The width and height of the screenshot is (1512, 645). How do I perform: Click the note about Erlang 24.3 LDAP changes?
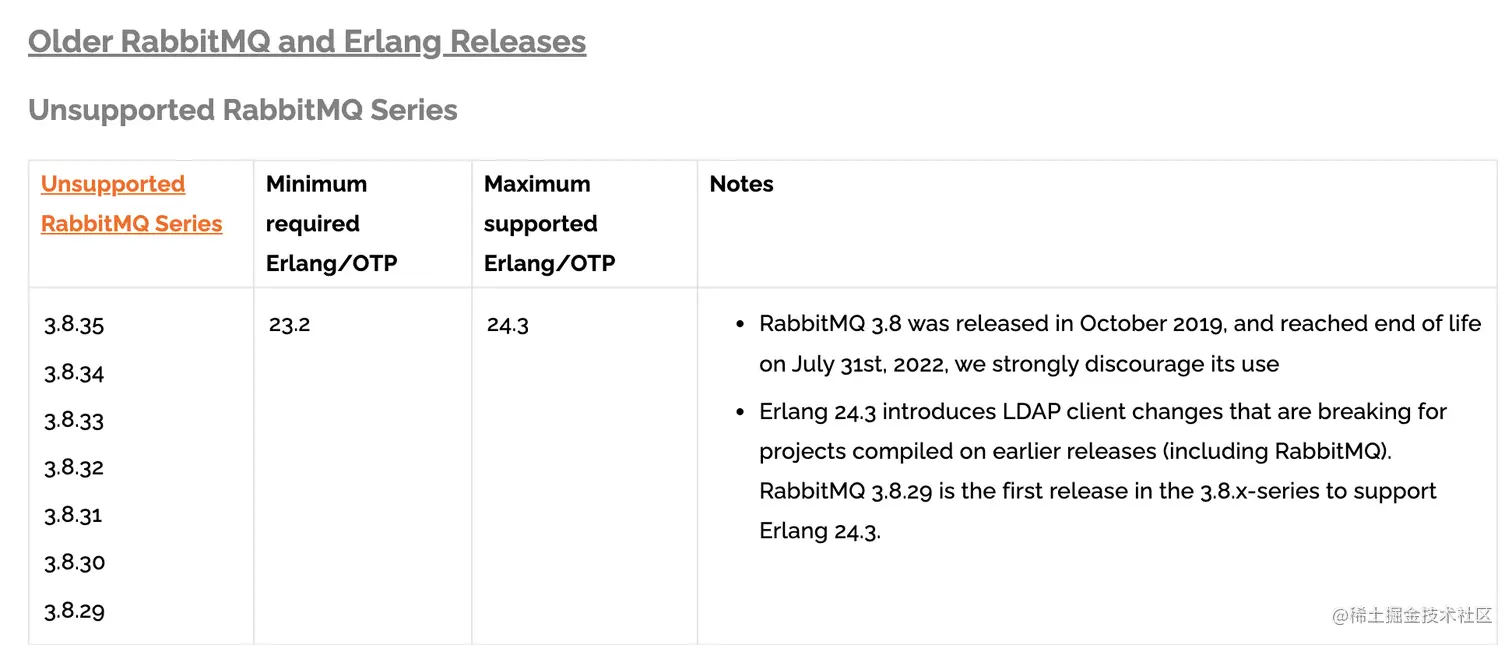tap(1102, 471)
